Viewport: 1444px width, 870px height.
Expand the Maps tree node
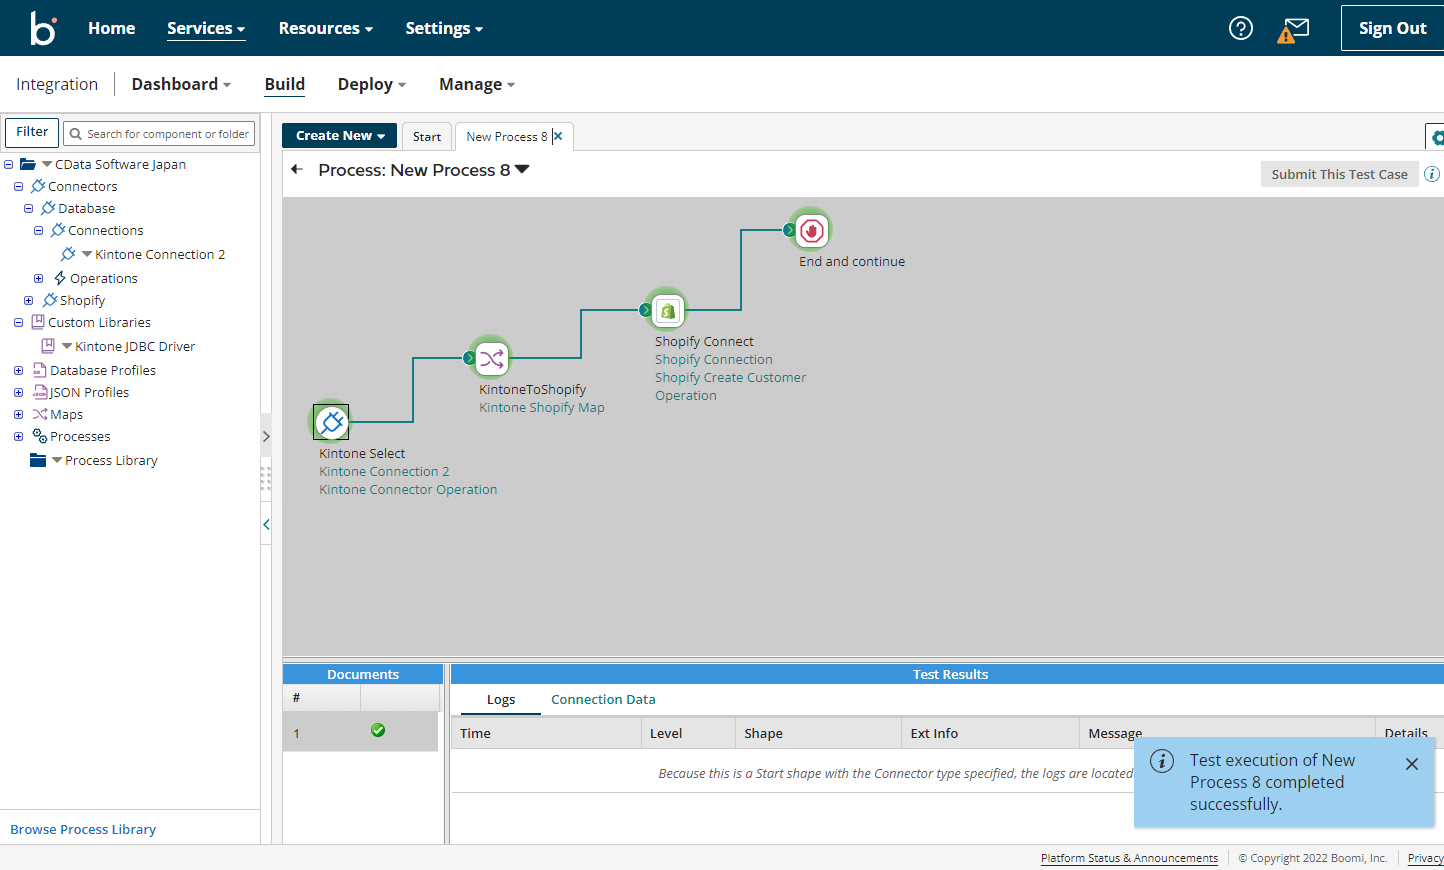[x=18, y=414]
